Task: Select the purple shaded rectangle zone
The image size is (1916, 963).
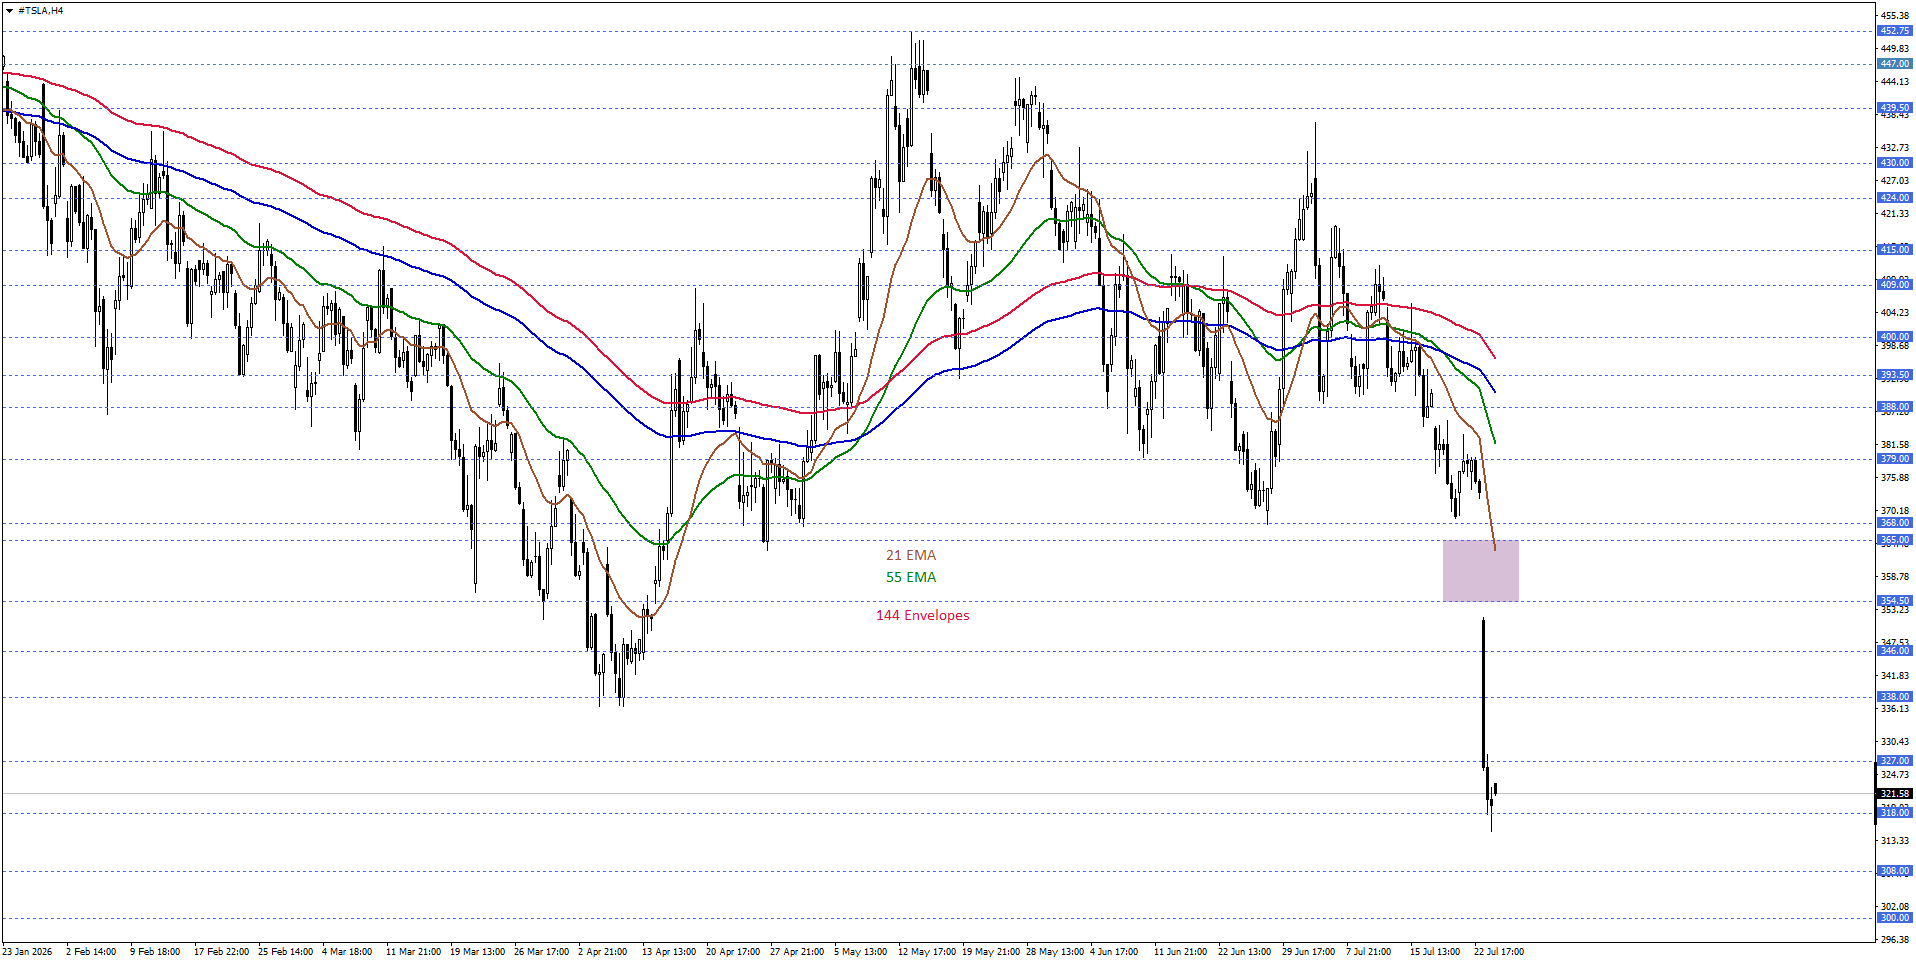Action: tap(1481, 571)
